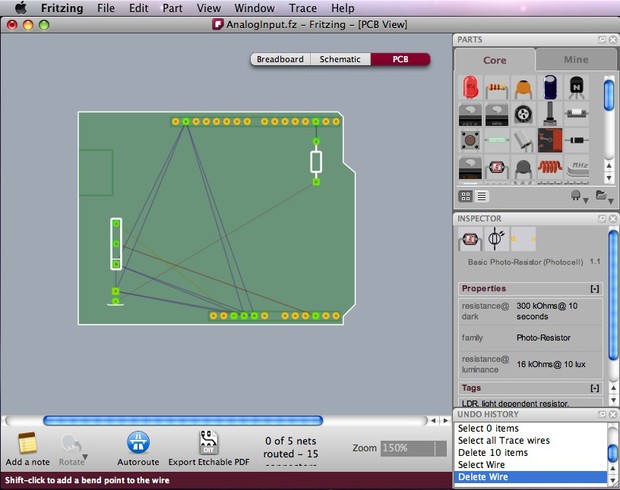Click the Parts bin scroll up arrow

coord(609,165)
